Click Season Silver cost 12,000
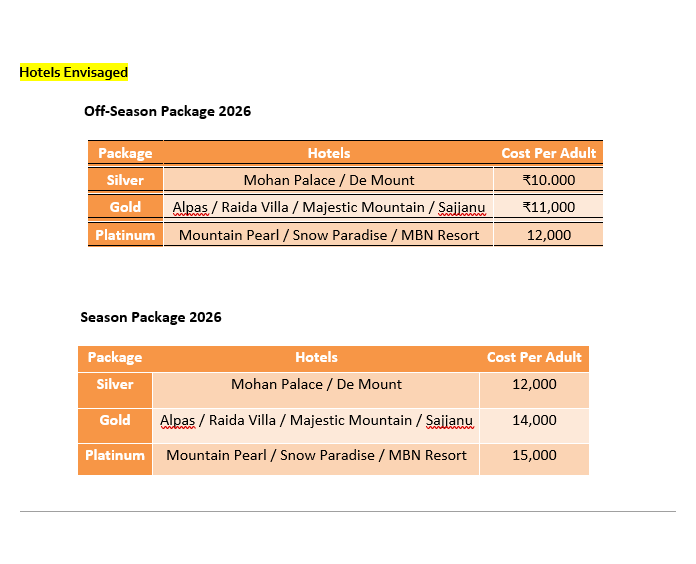 pos(534,384)
